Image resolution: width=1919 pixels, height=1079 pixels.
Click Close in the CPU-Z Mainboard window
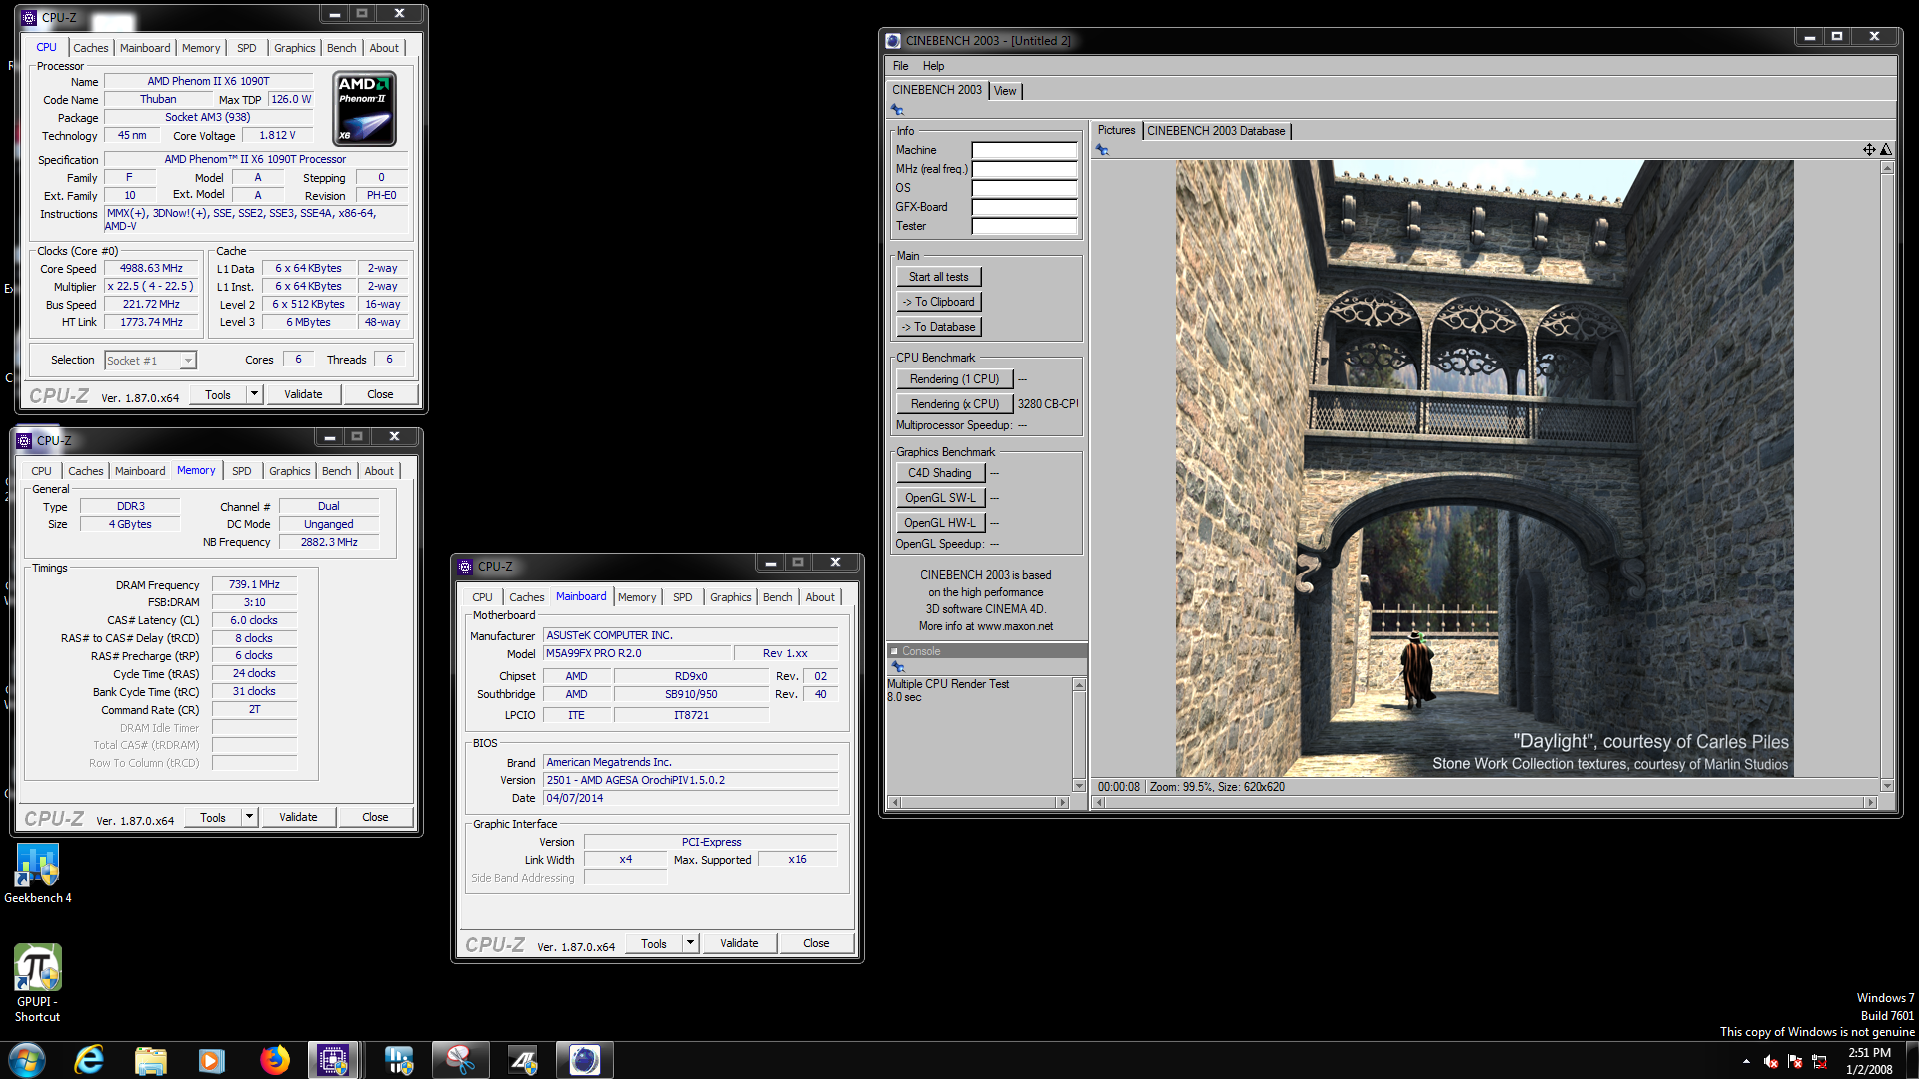tap(816, 943)
